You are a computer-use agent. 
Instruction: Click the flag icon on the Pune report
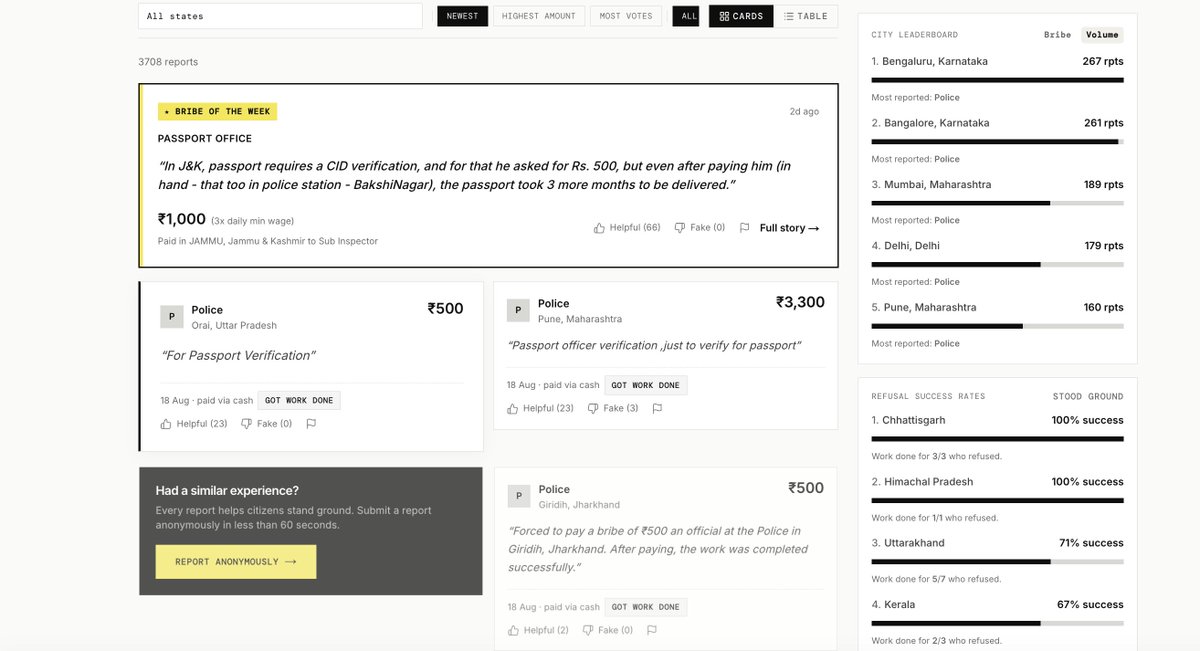click(657, 408)
